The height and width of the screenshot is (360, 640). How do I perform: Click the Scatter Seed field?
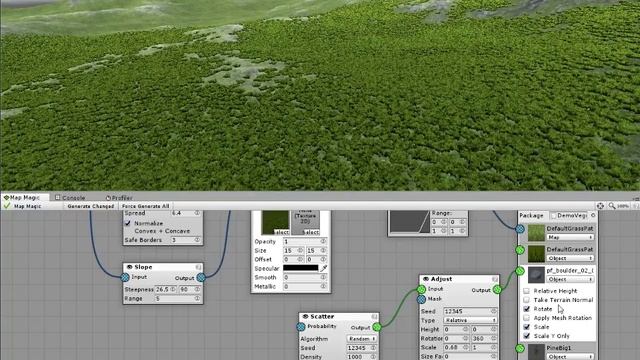361,348
